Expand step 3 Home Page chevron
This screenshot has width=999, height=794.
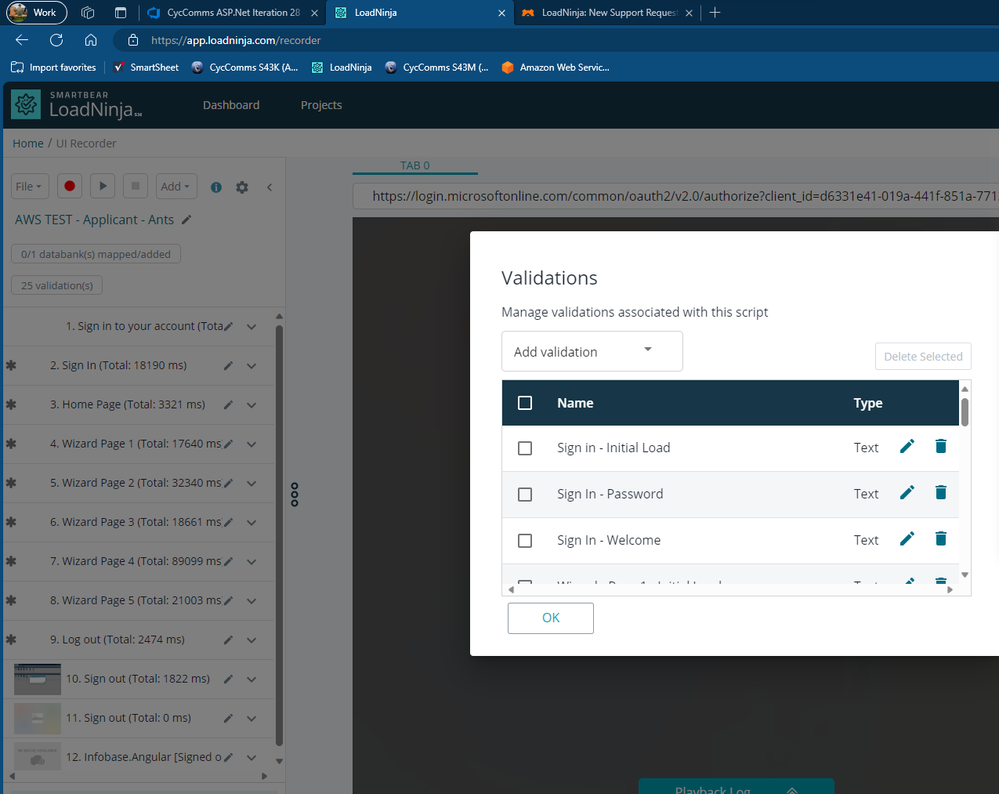(252, 405)
